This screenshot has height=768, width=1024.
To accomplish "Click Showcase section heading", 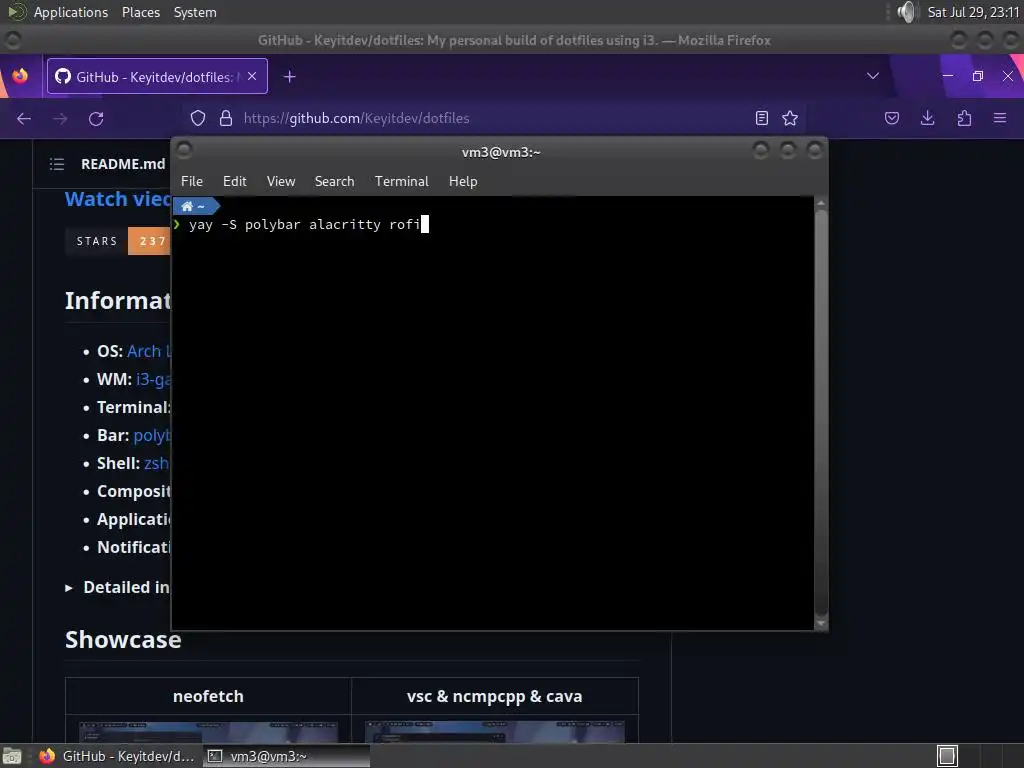I will [123, 639].
